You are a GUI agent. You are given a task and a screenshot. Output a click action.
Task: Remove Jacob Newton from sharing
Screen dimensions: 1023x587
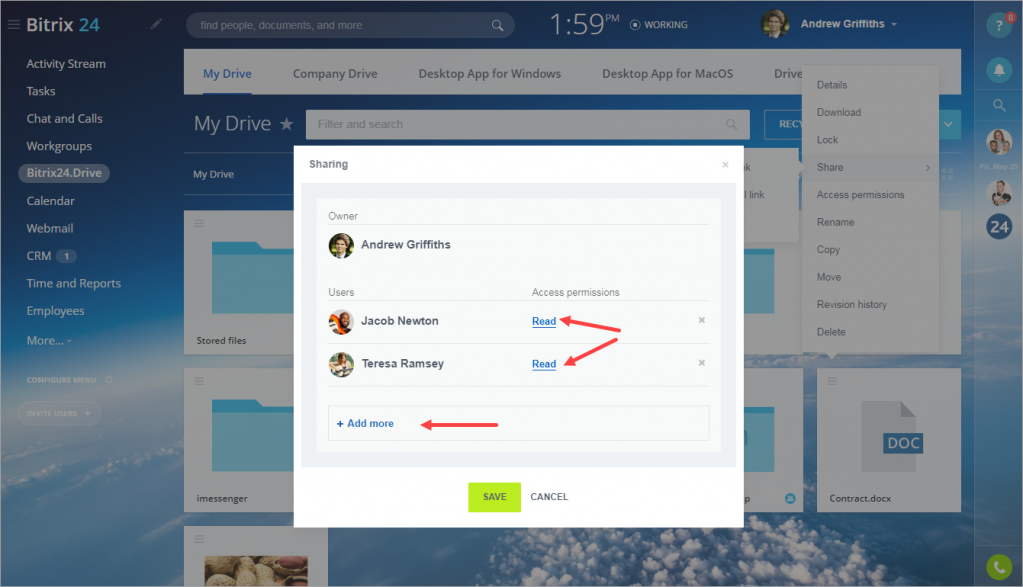coord(701,320)
